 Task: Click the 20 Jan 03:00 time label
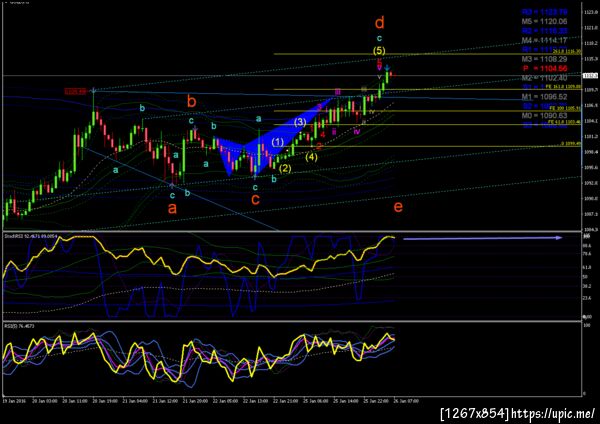click(44, 401)
